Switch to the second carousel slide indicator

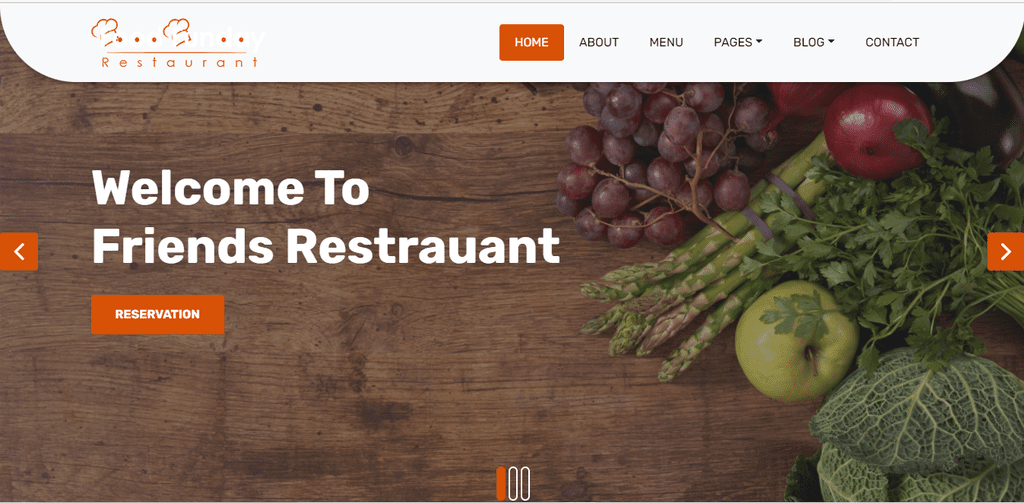513,483
